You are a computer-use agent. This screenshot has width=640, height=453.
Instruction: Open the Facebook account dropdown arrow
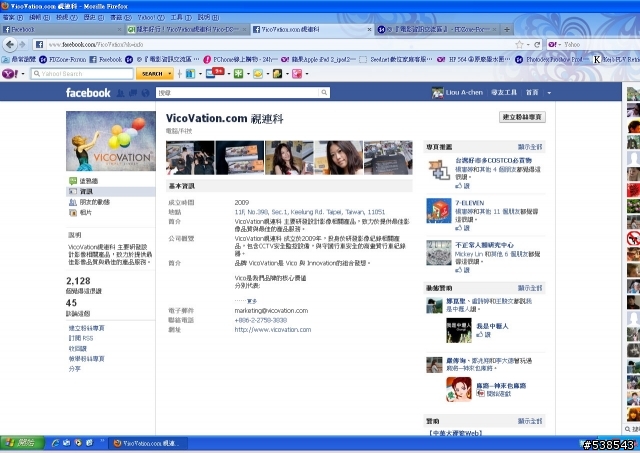[549, 93]
